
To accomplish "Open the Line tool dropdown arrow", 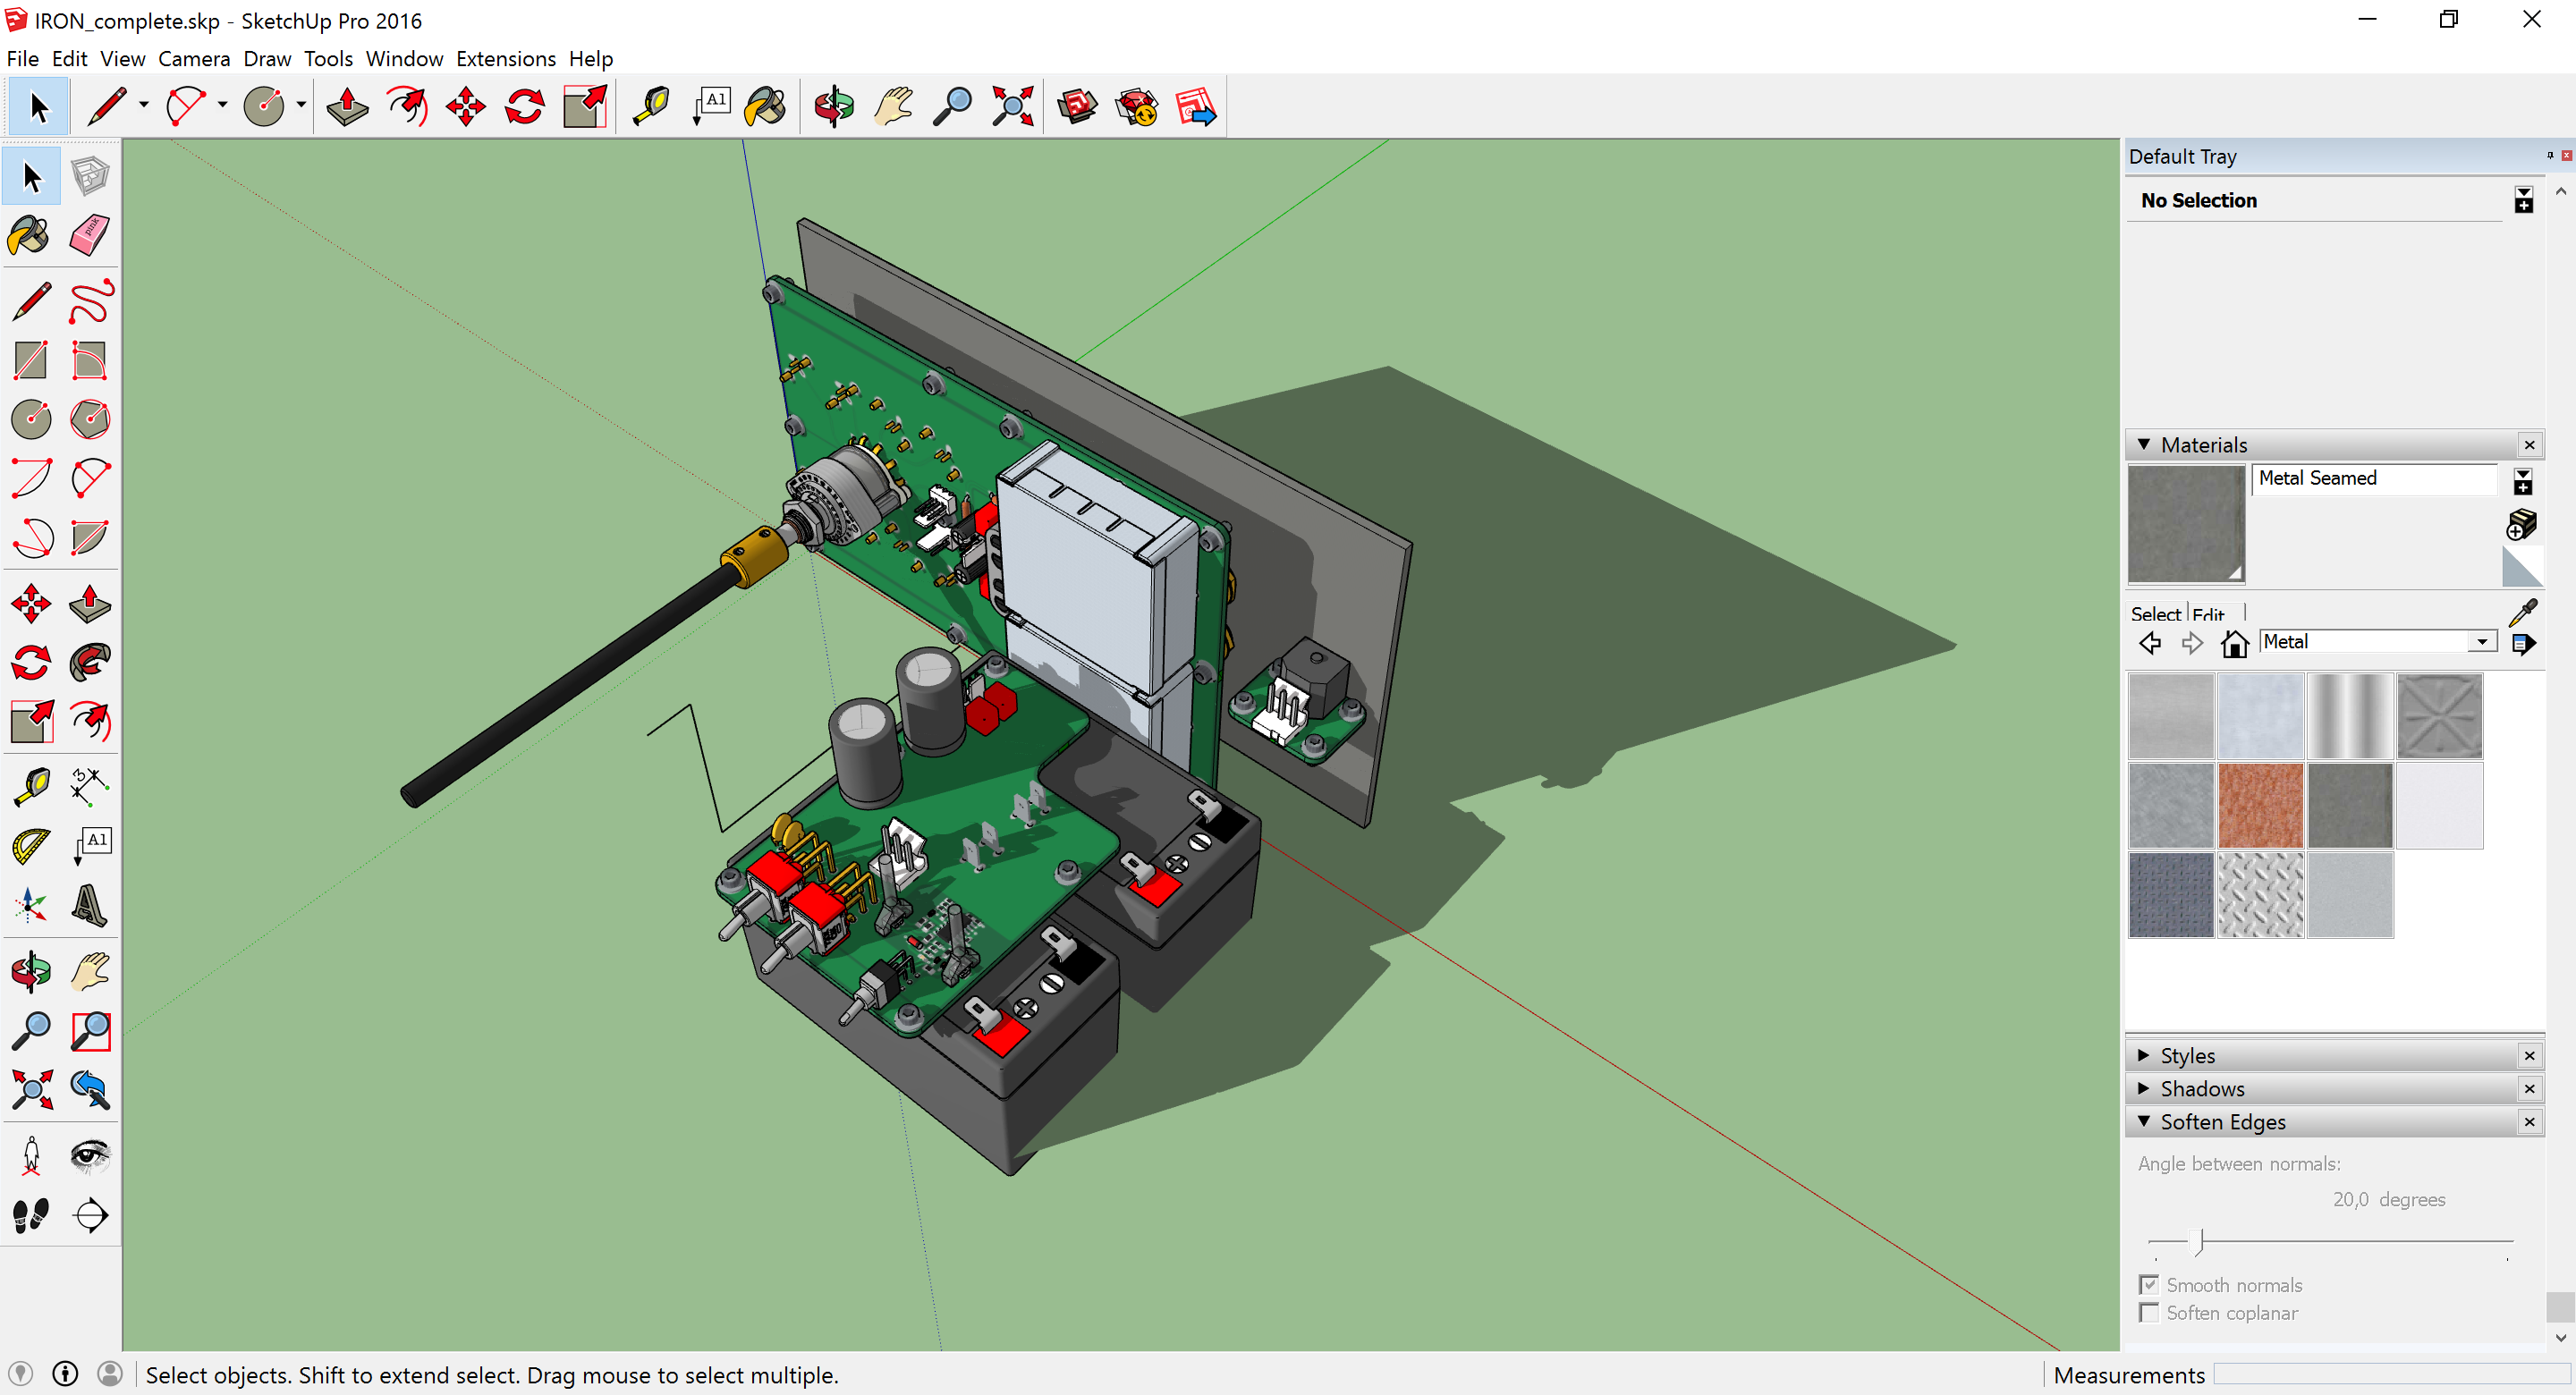I will (x=144, y=105).
